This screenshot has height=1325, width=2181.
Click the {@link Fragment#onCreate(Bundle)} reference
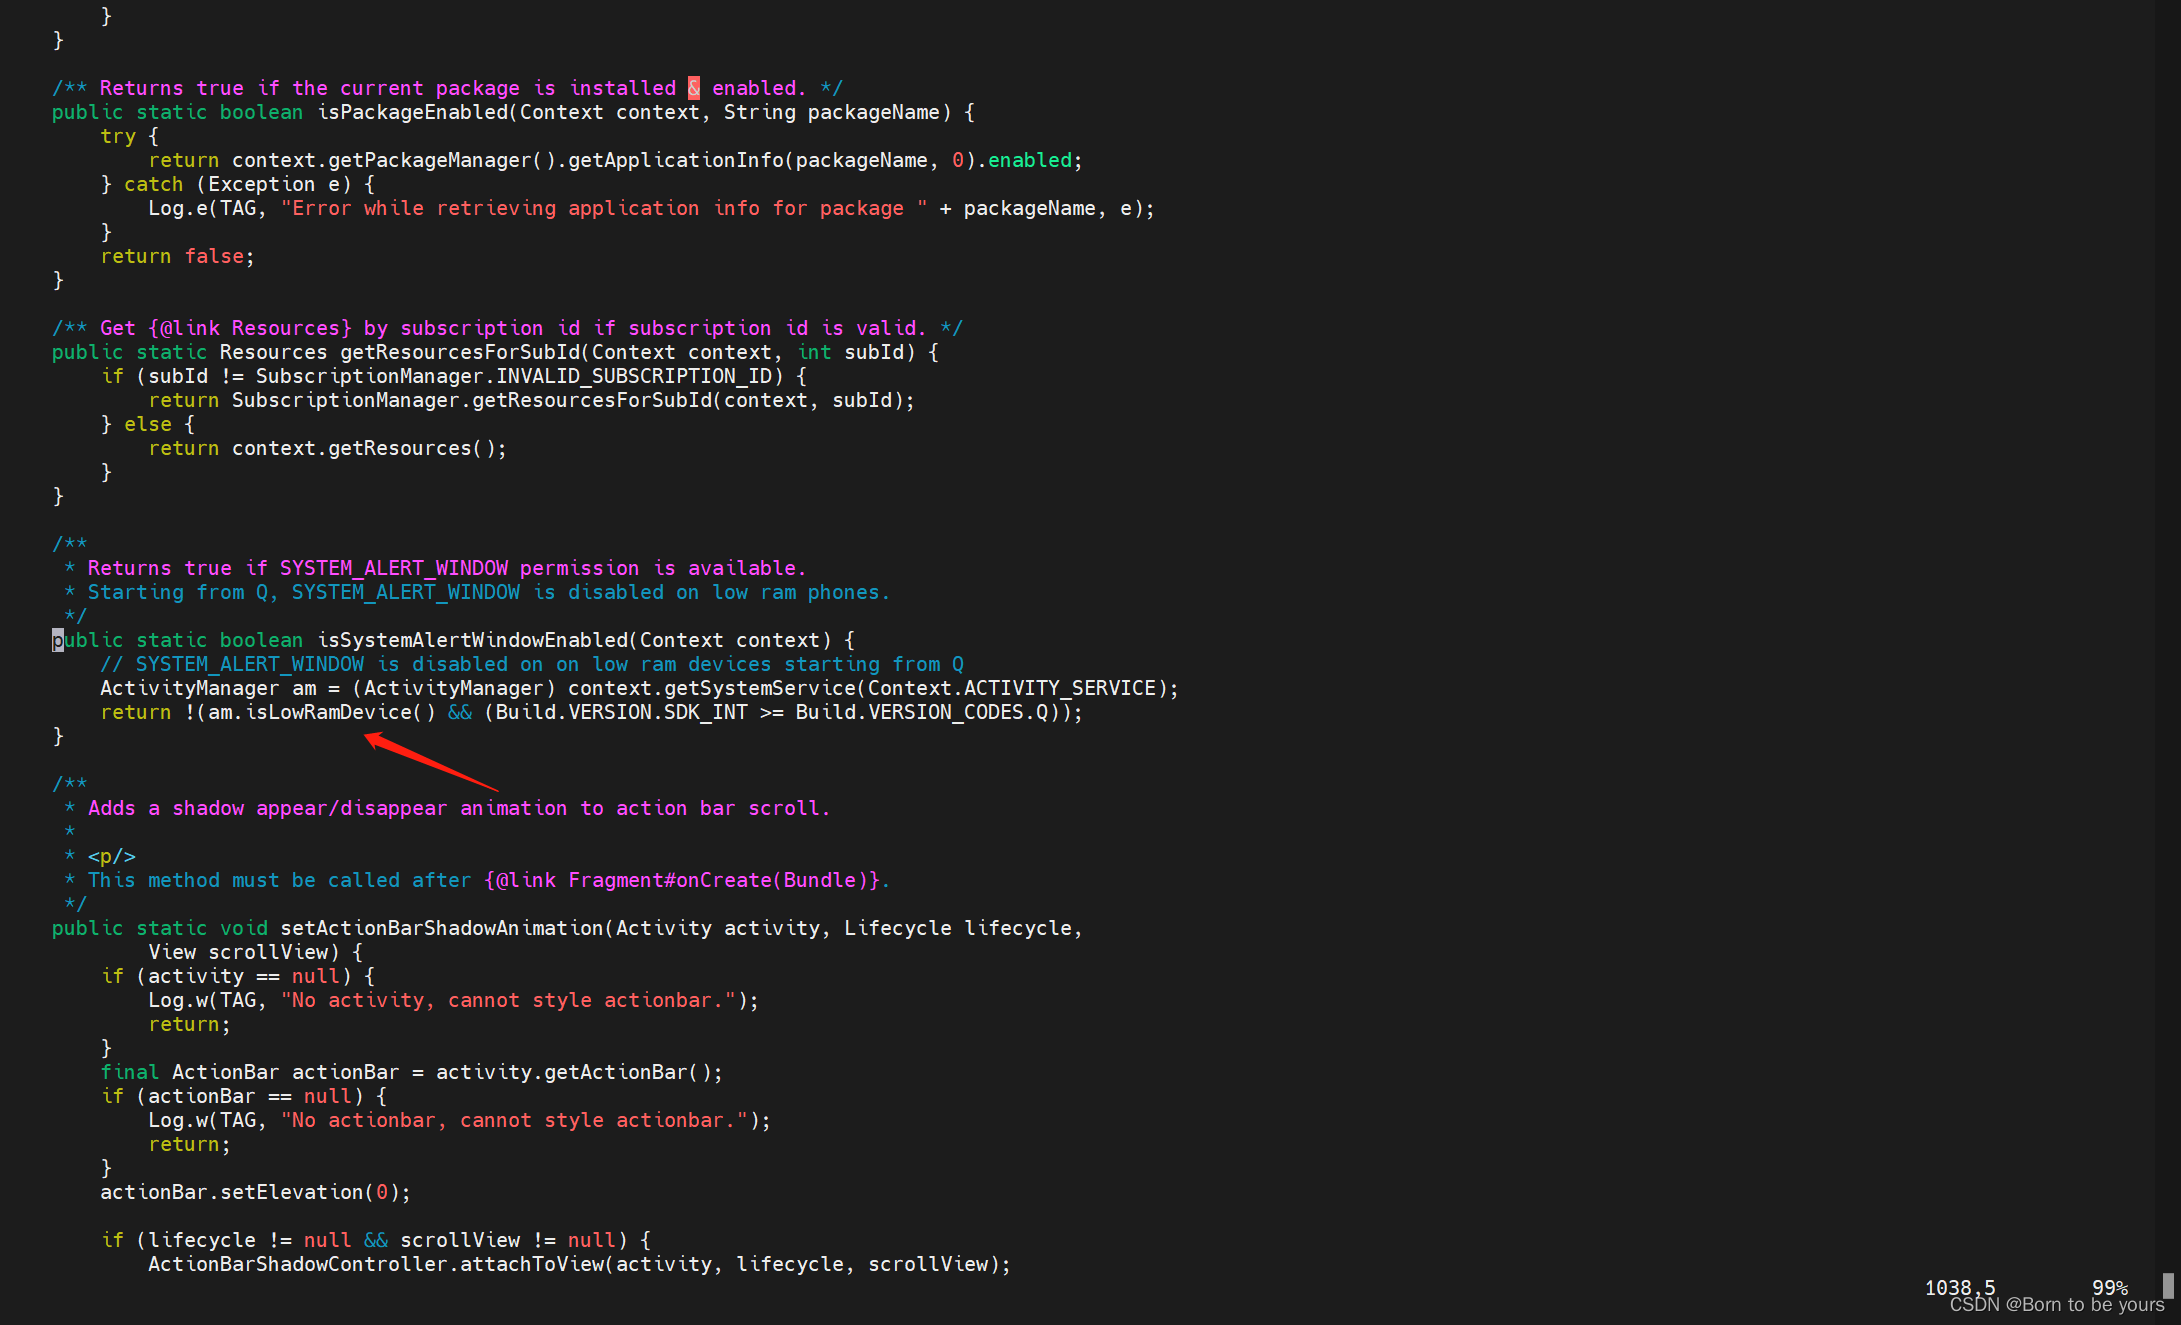[x=683, y=880]
